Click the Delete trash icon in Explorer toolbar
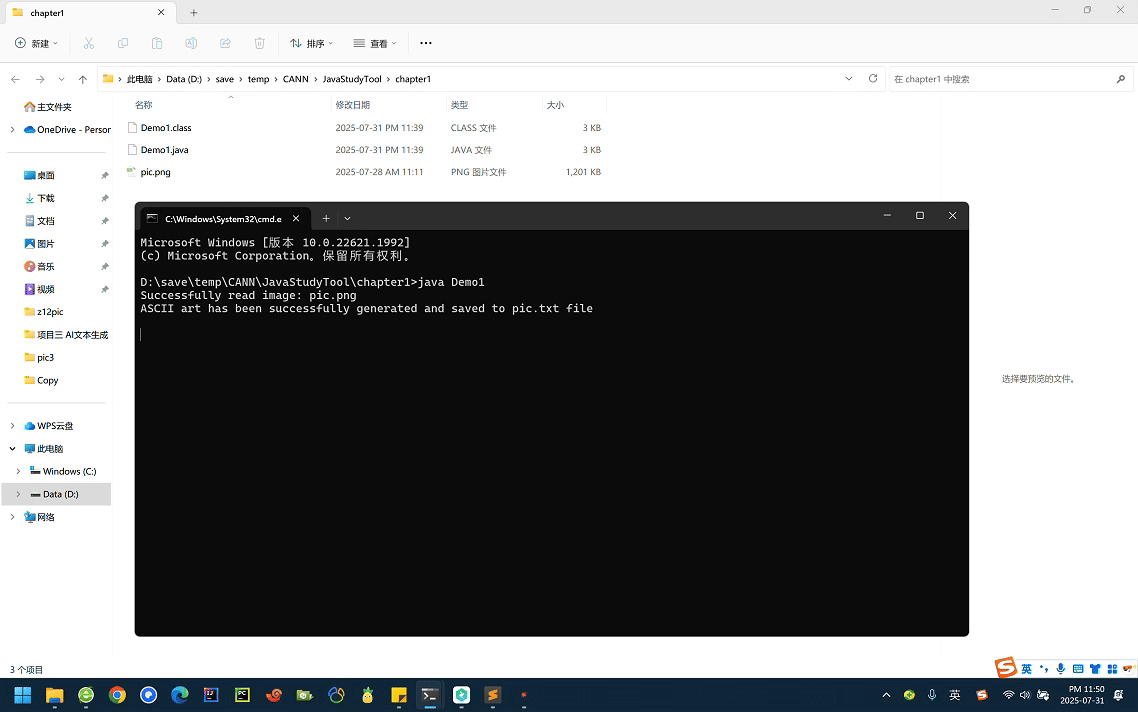The image size is (1138, 712). pos(259,44)
